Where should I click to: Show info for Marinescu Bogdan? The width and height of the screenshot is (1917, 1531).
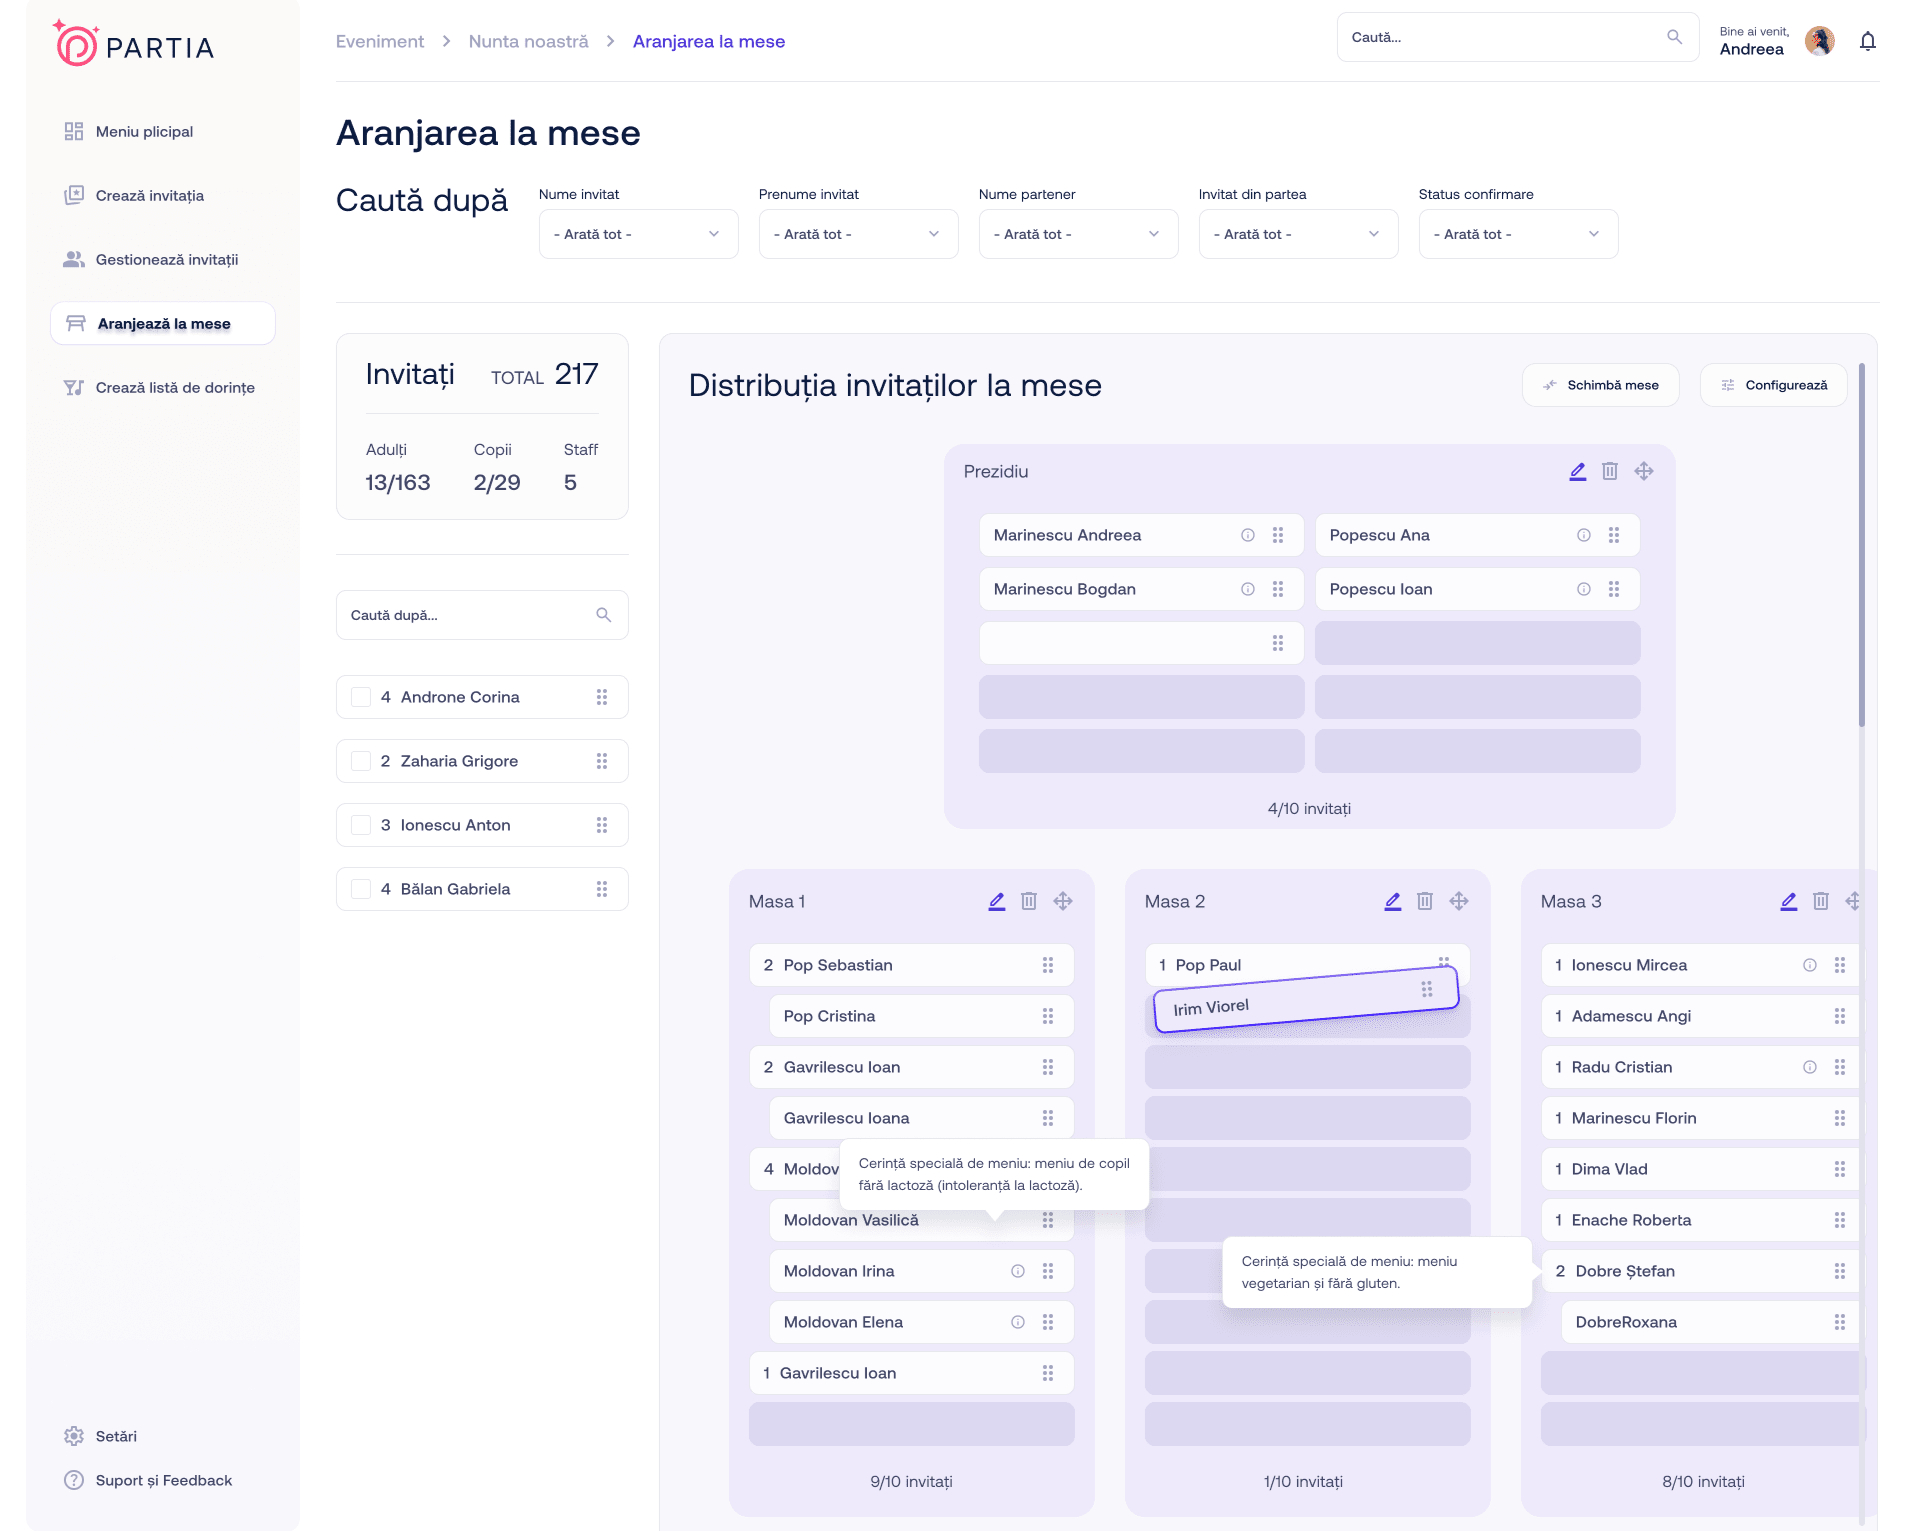click(1248, 589)
